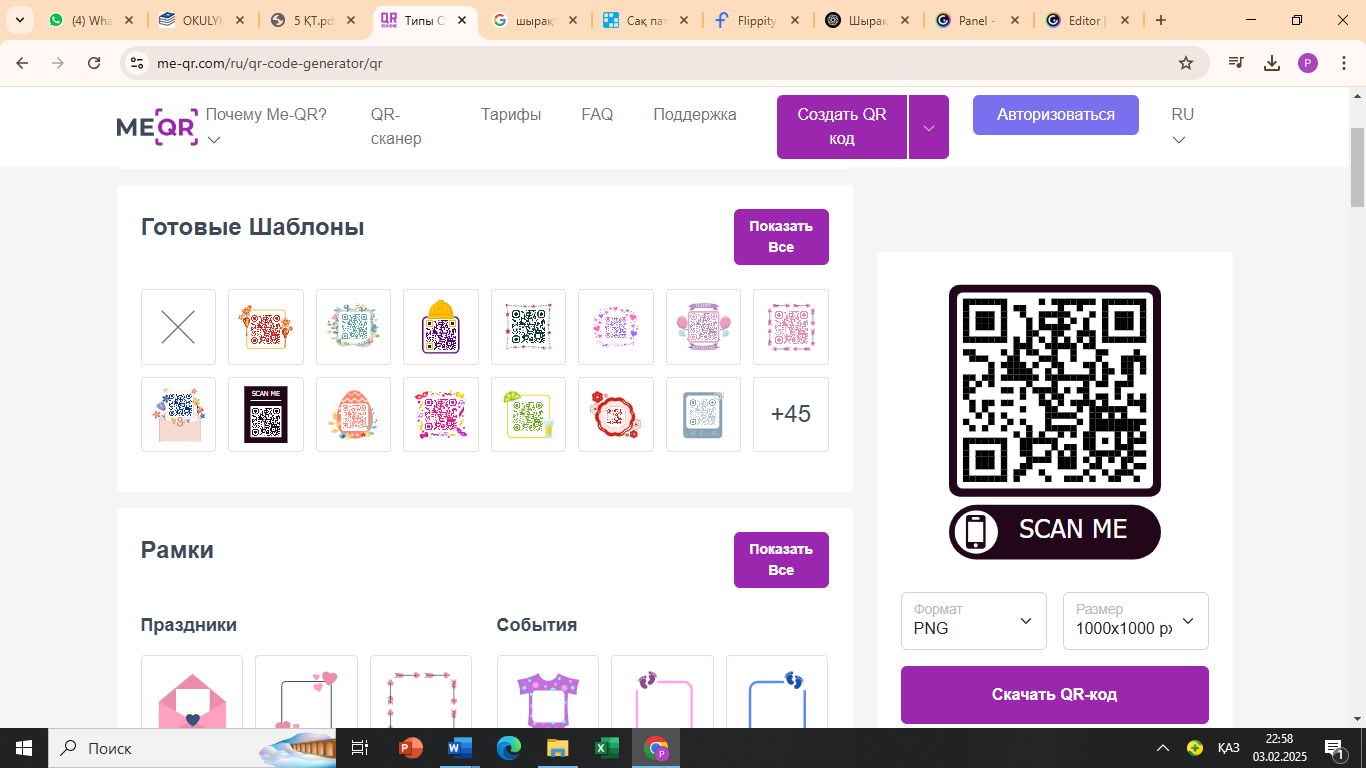1366x768 pixels.
Task: Click the Создать QR код button
Action: (x=842, y=127)
